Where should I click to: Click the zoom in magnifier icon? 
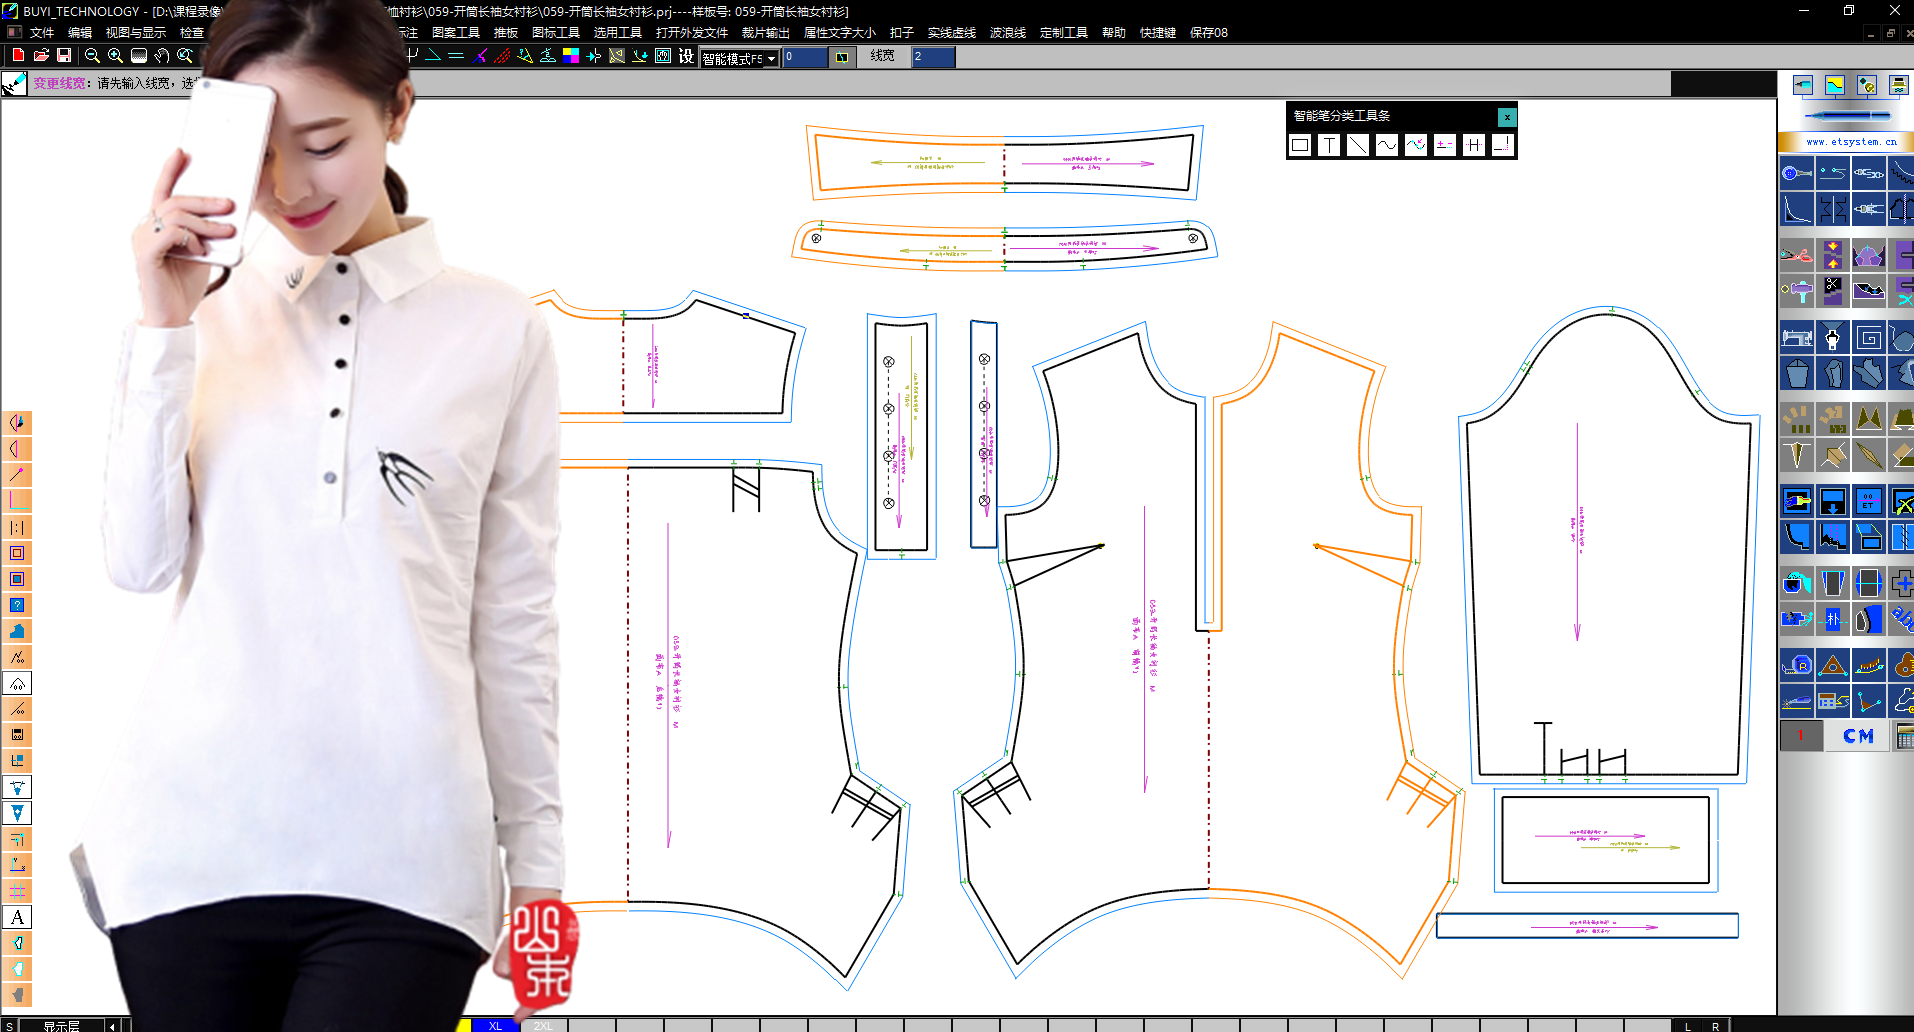pos(115,56)
